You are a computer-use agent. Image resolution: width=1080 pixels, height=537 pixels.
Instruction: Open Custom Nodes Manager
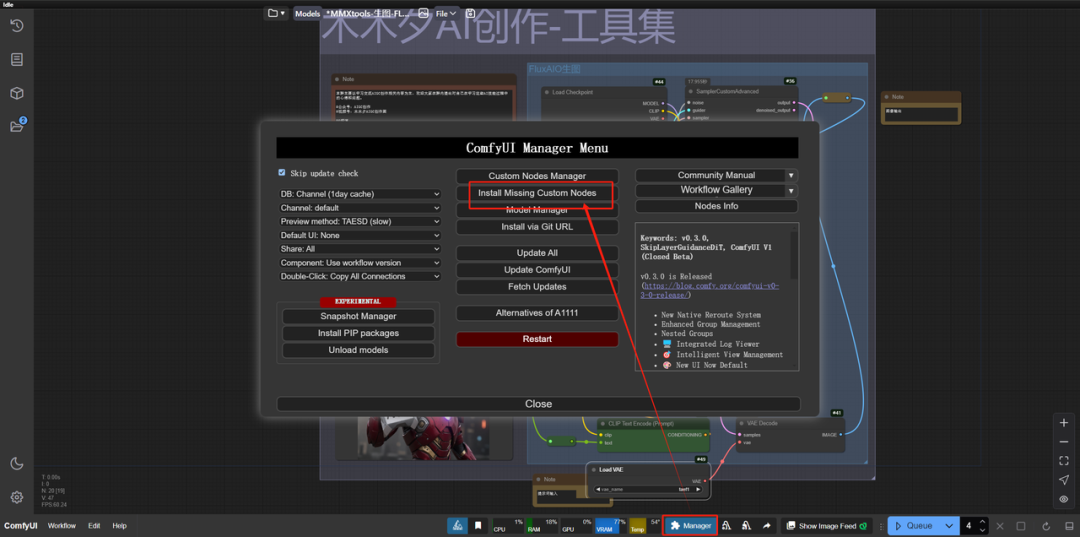[x=537, y=176]
